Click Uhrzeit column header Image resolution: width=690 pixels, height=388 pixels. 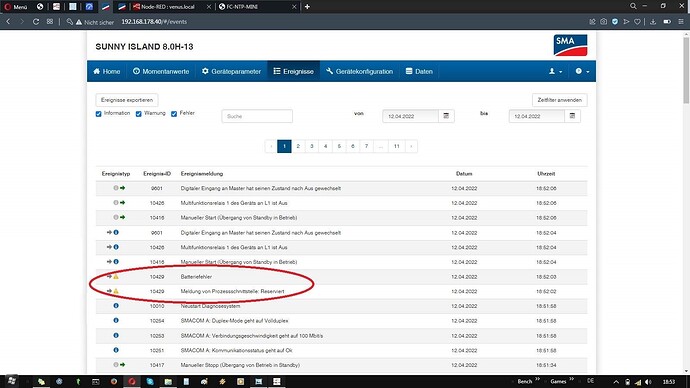point(546,174)
